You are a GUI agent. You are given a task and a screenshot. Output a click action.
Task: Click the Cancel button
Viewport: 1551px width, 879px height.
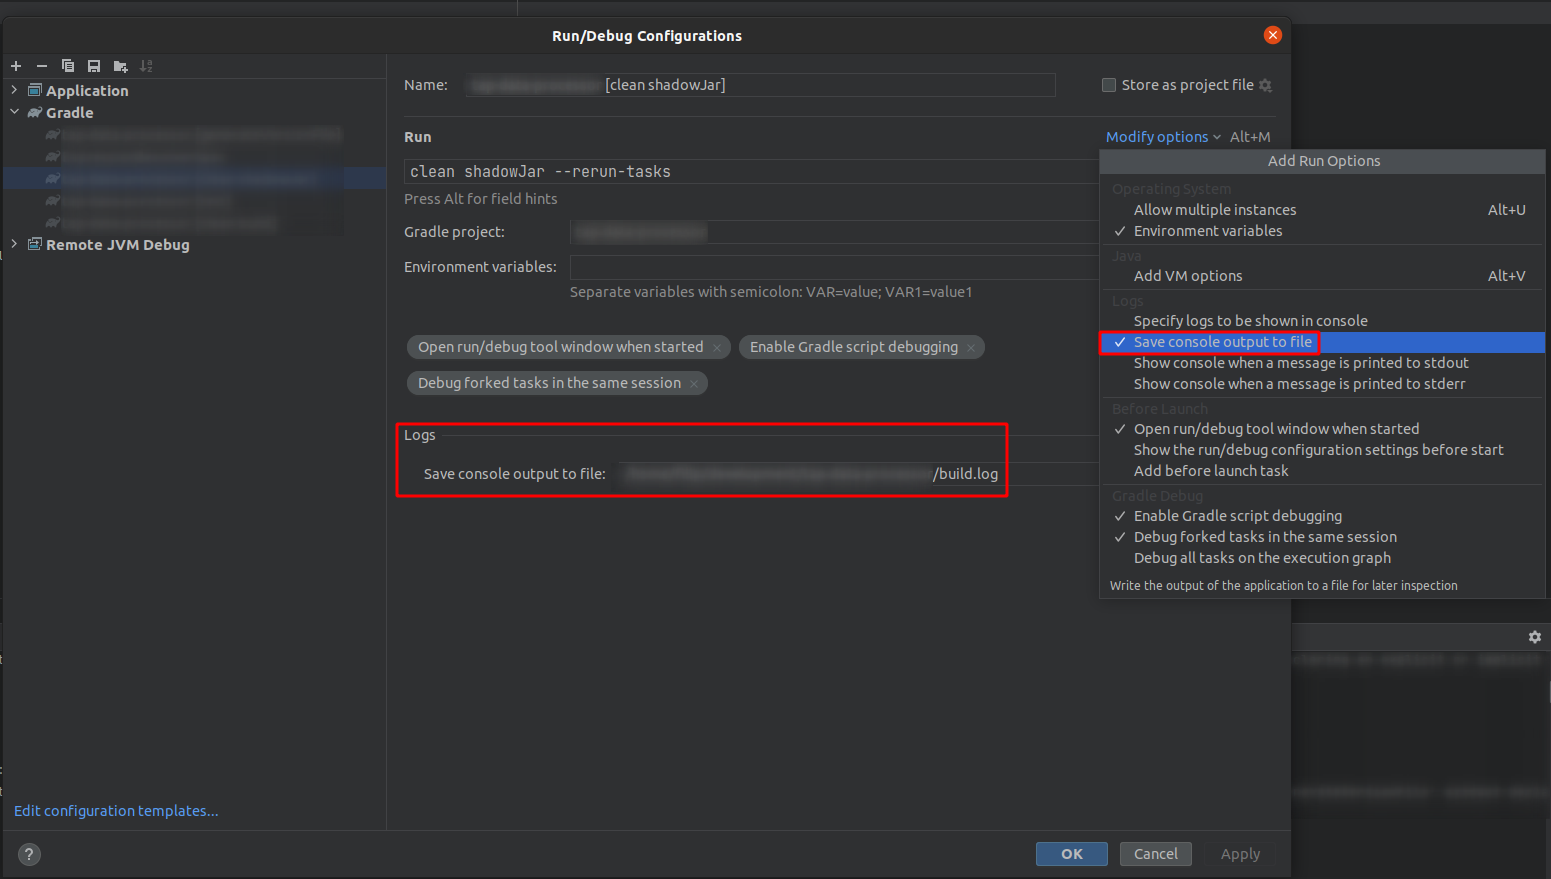pyautogui.click(x=1156, y=854)
